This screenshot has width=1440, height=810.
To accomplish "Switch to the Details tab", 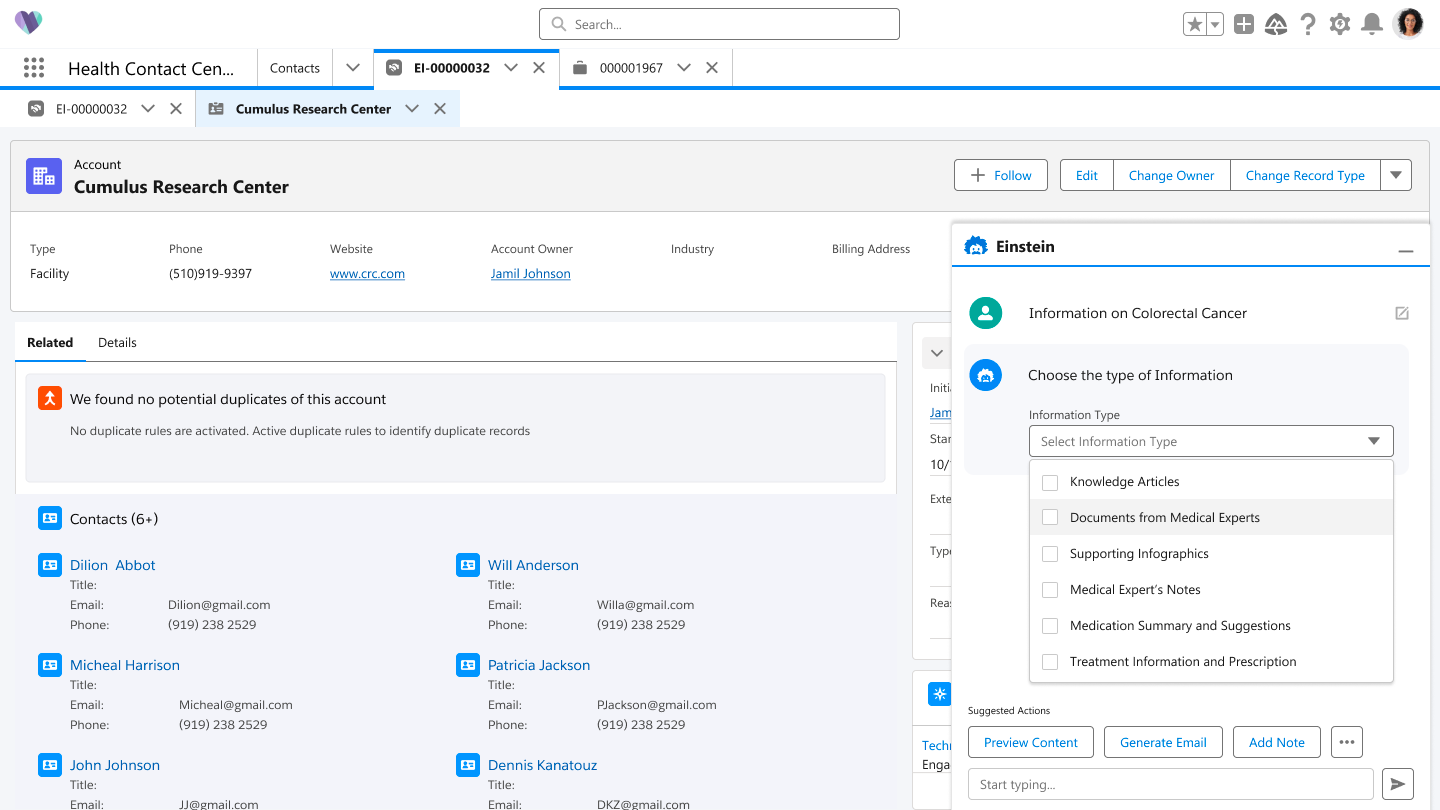I will tap(117, 342).
